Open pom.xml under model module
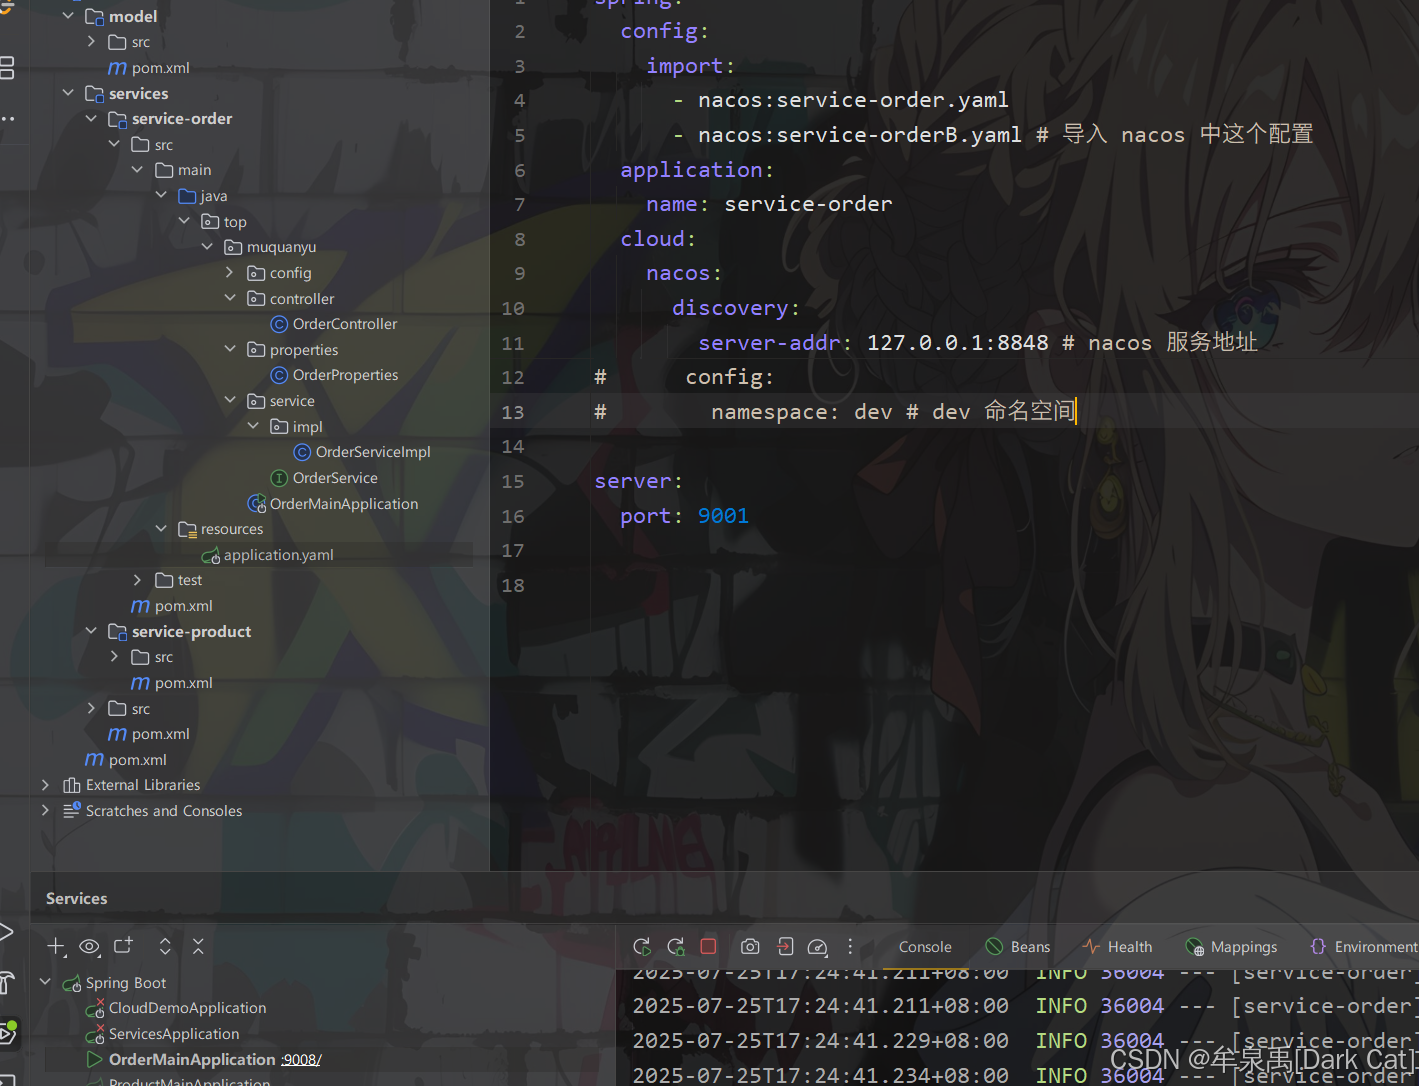This screenshot has width=1419, height=1086. 161,68
